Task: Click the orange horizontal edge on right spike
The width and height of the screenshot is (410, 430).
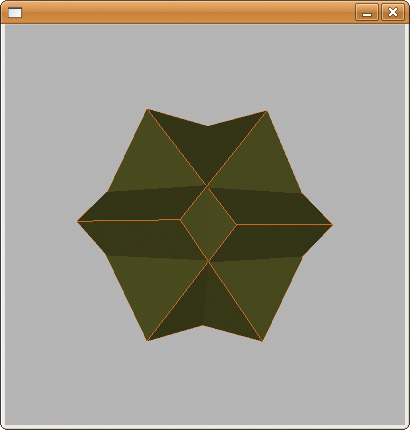Action: click(284, 225)
